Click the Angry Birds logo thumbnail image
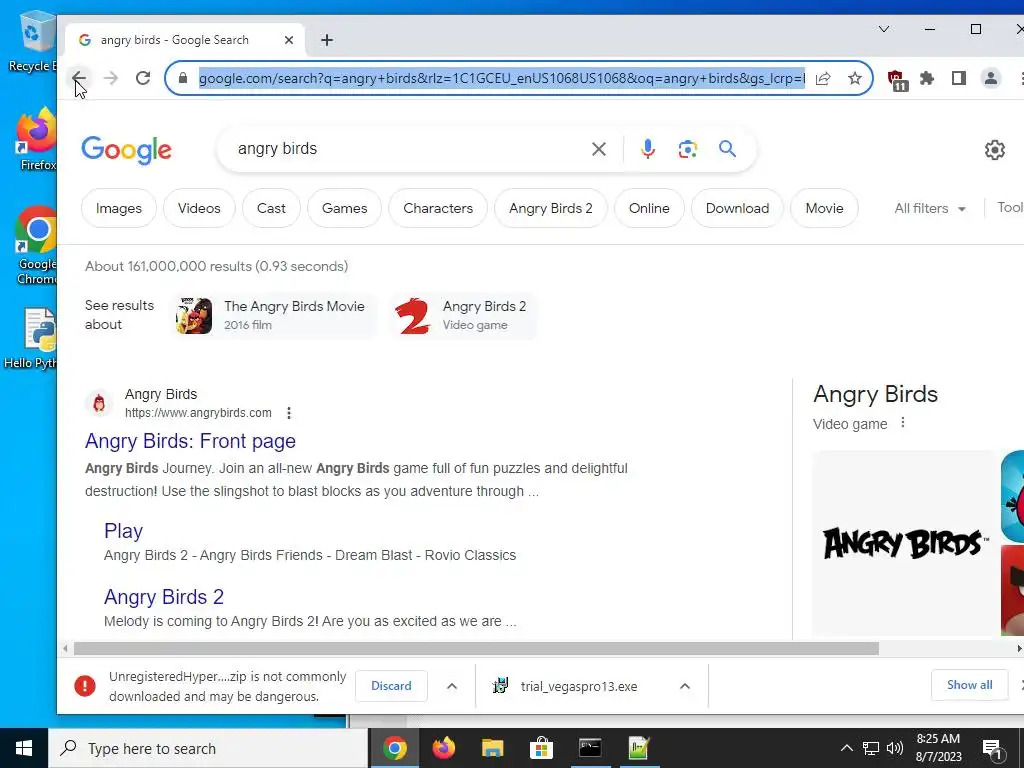This screenshot has height=768, width=1024. click(x=904, y=543)
